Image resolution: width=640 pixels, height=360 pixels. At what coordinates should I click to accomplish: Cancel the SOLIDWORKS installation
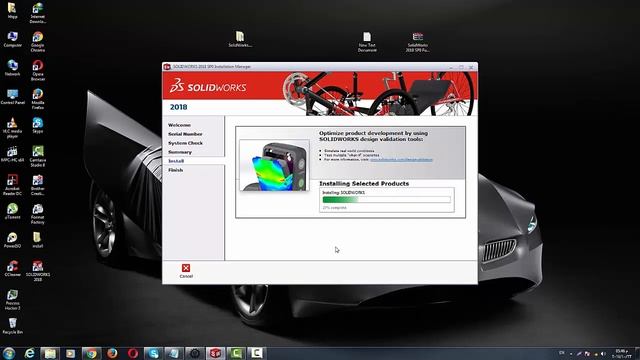click(x=186, y=271)
